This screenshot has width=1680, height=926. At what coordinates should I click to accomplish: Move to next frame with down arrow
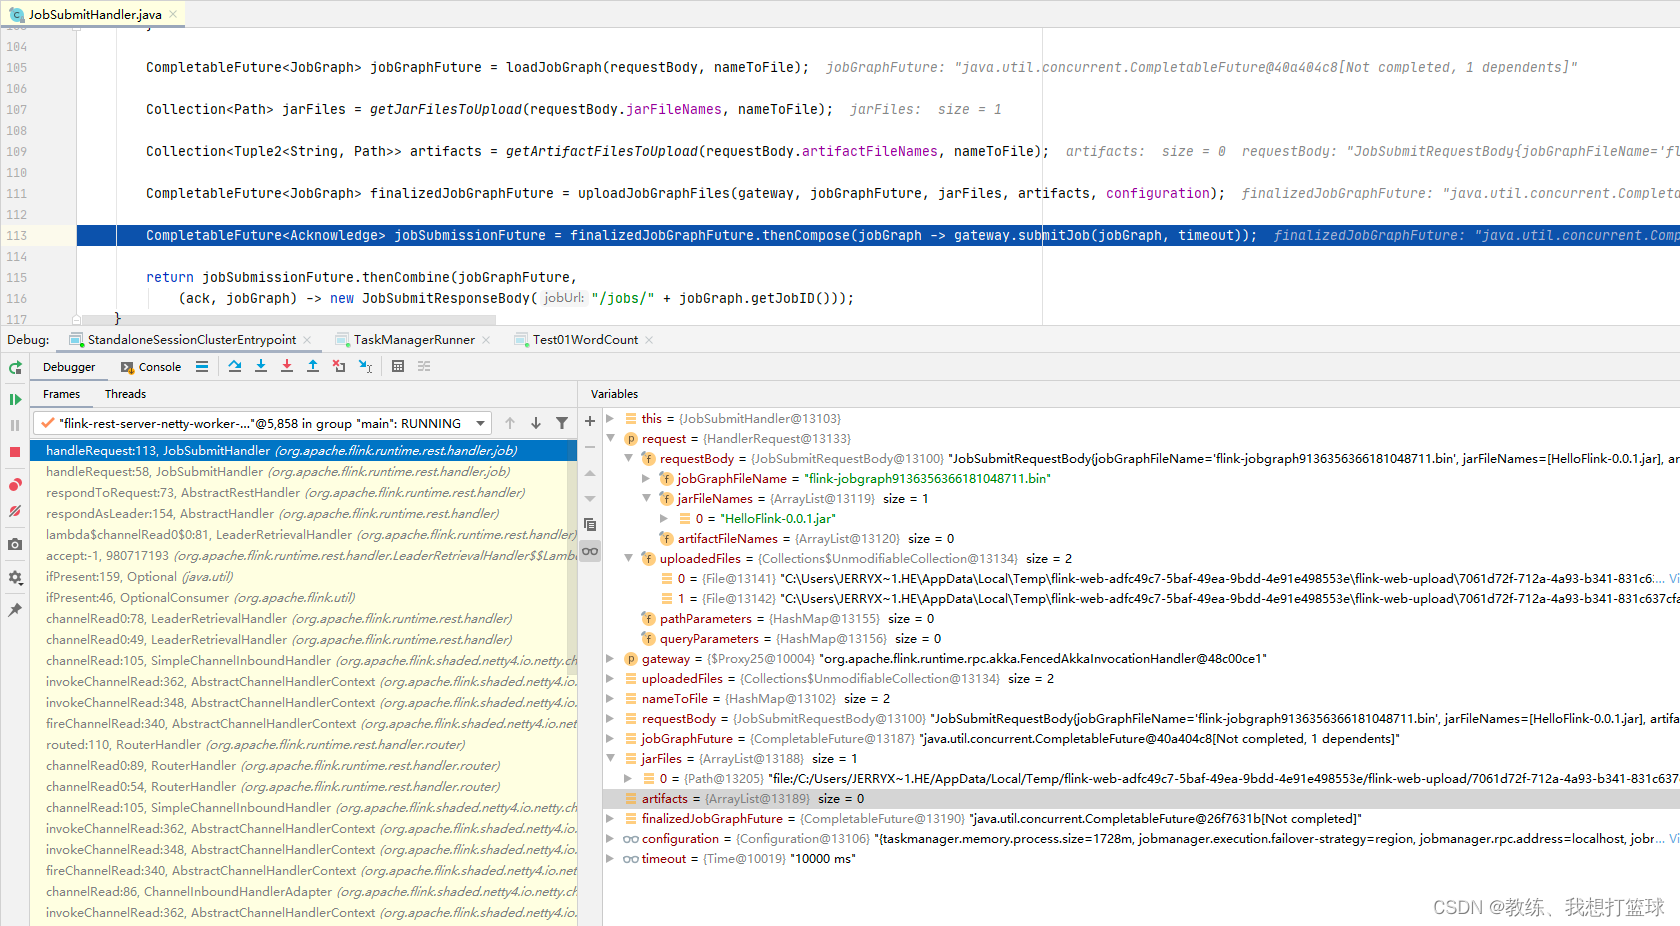[536, 423]
